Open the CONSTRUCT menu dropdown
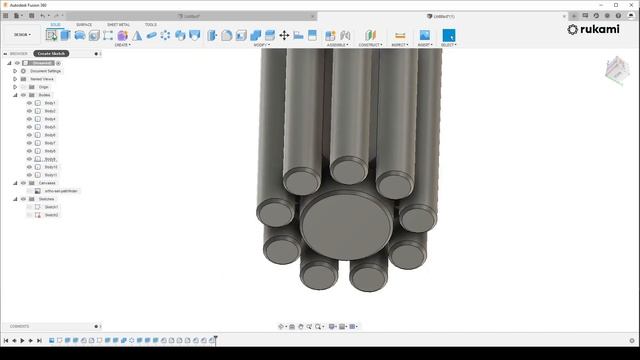640x360 pixels. pyautogui.click(x=370, y=45)
